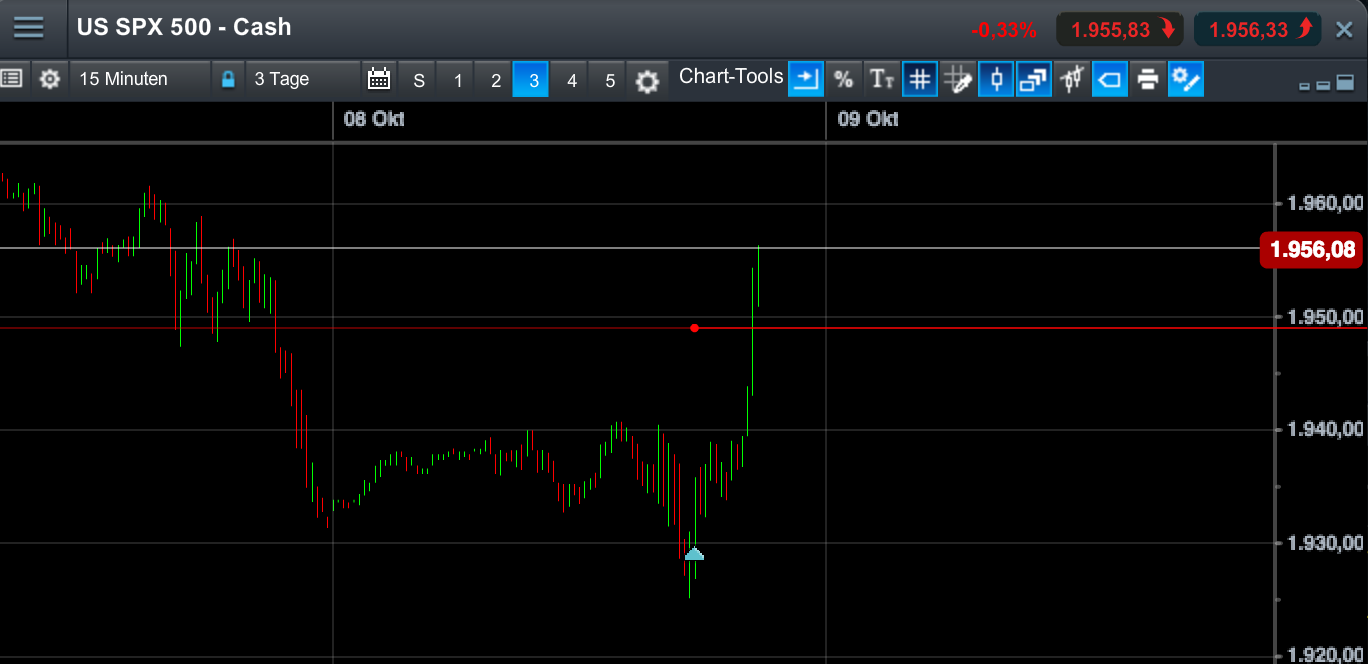
Task: Print the chart via printer icon
Action: [1148, 79]
